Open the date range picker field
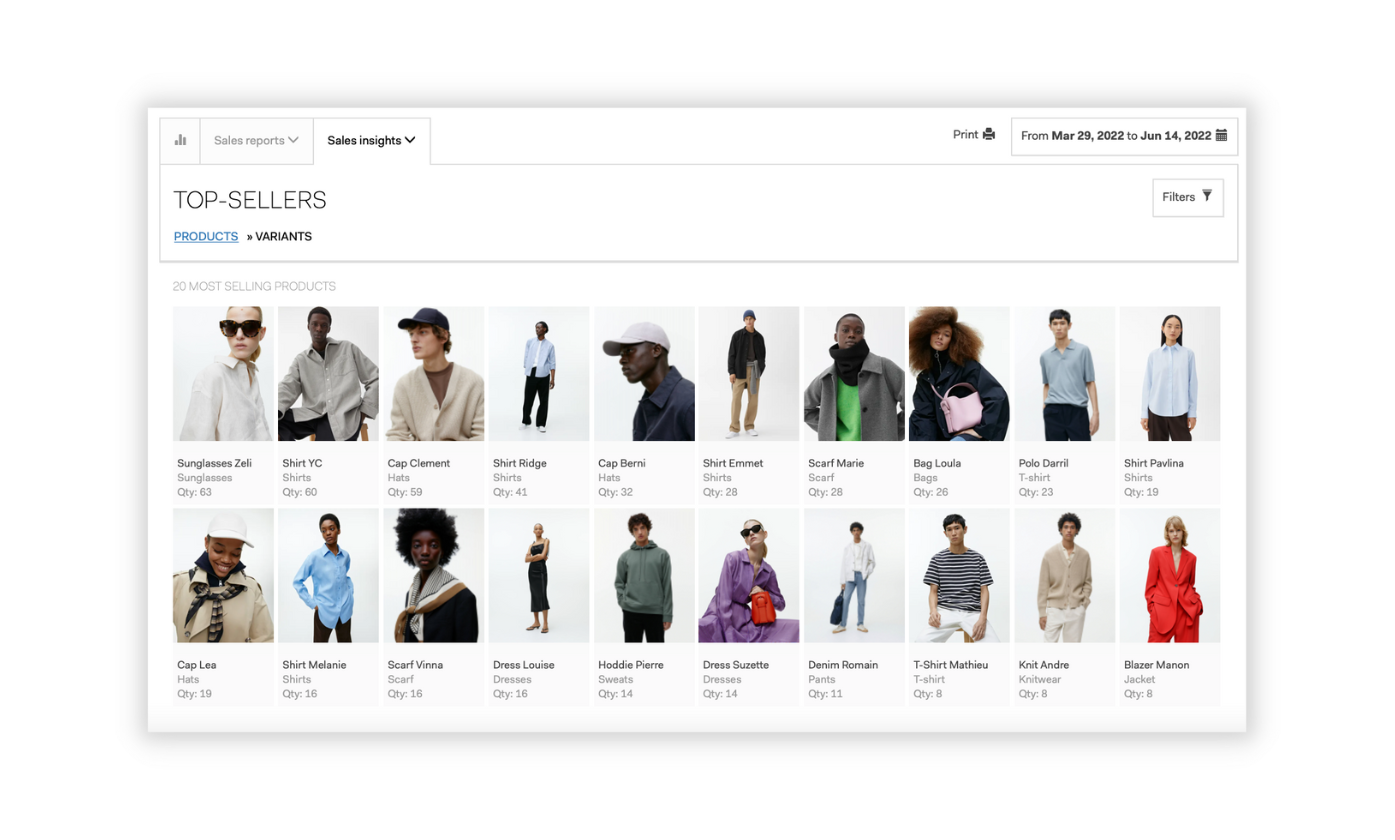1395x840 pixels. (1124, 136)
